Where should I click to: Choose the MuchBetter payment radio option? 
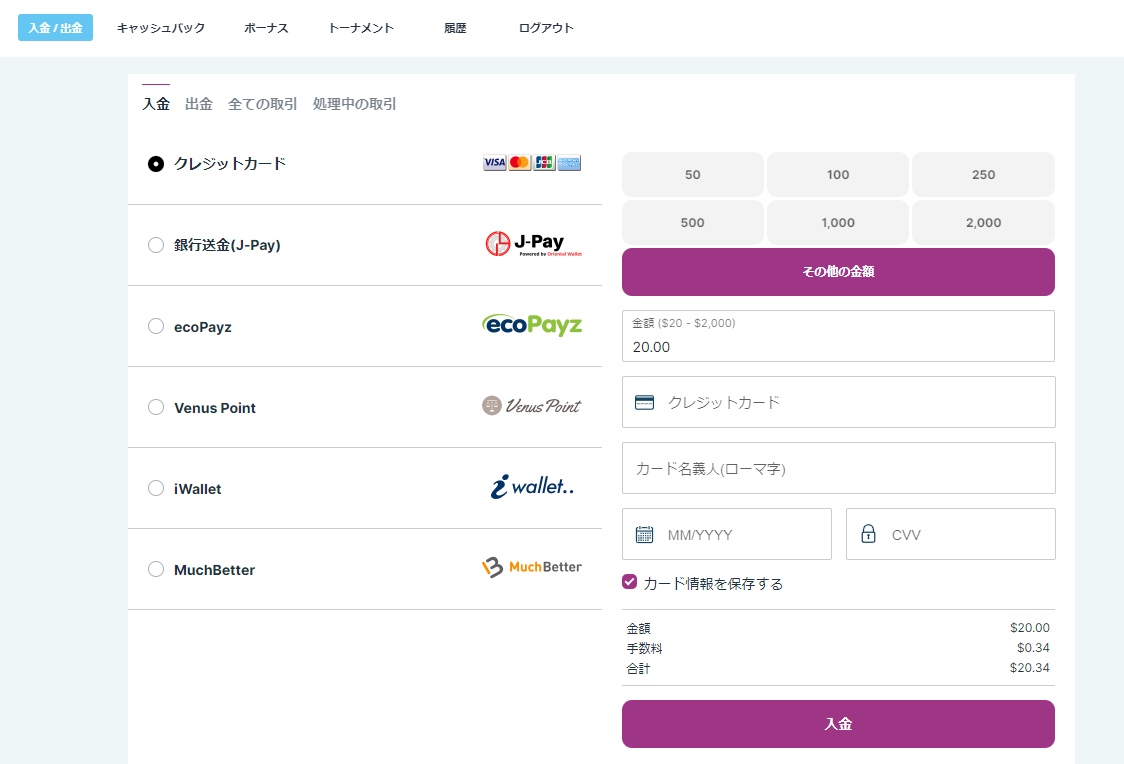tap(156, 569)
